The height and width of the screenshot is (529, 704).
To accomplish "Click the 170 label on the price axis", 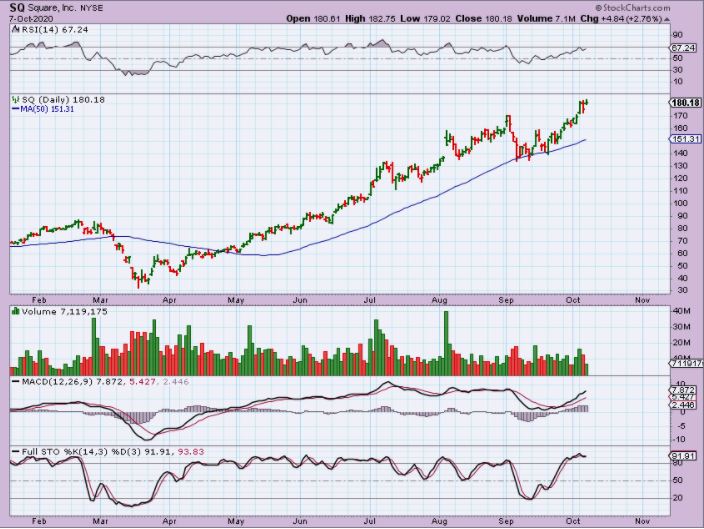I will [680, 116].
